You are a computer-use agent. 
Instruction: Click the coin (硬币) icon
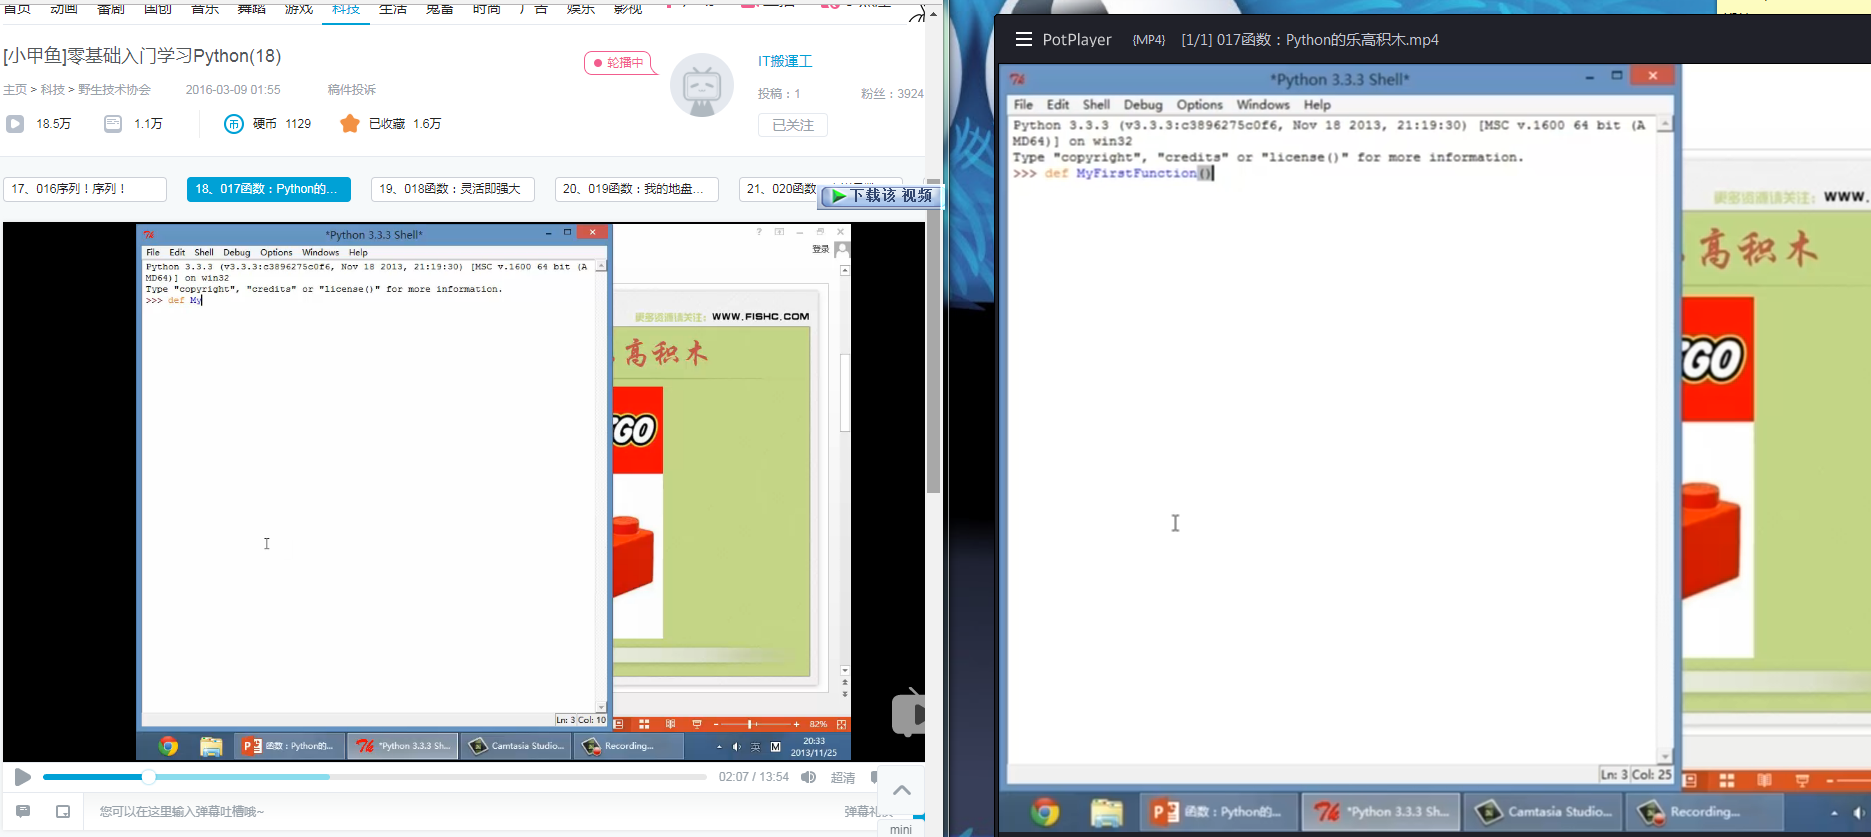point(233,124)
